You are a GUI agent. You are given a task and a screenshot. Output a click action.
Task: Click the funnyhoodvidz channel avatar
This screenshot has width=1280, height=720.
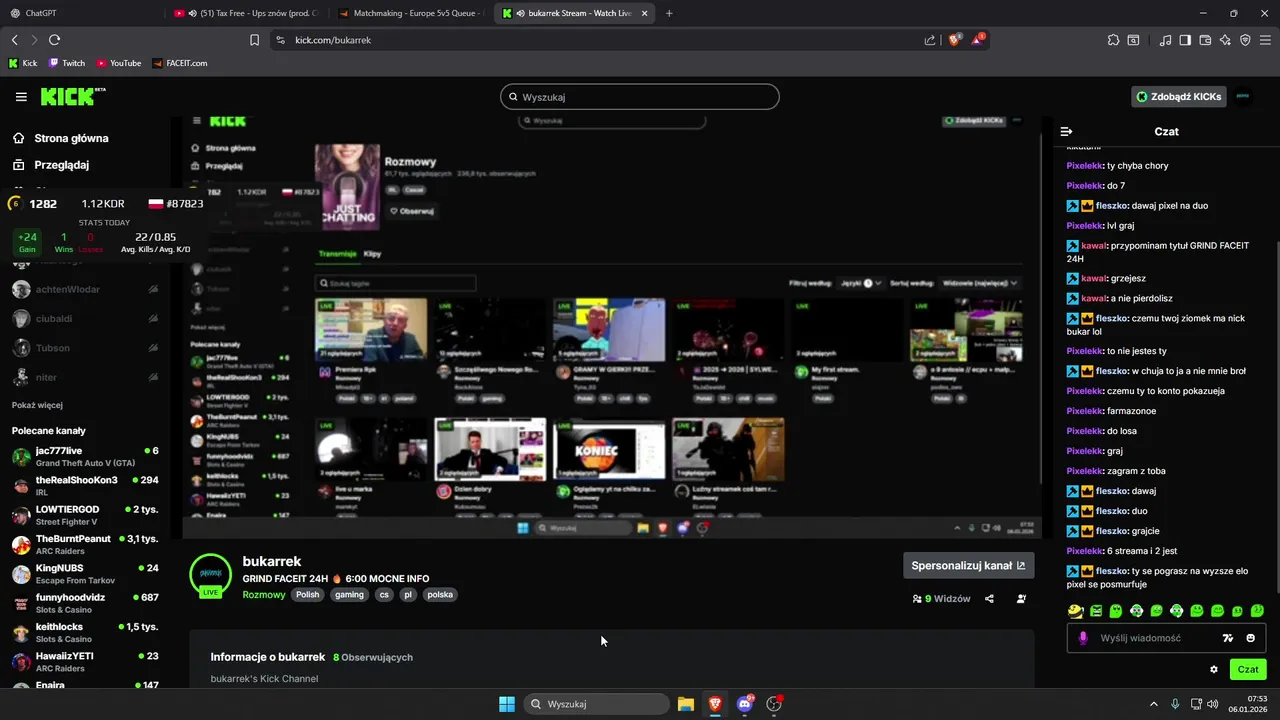(21, 604)
